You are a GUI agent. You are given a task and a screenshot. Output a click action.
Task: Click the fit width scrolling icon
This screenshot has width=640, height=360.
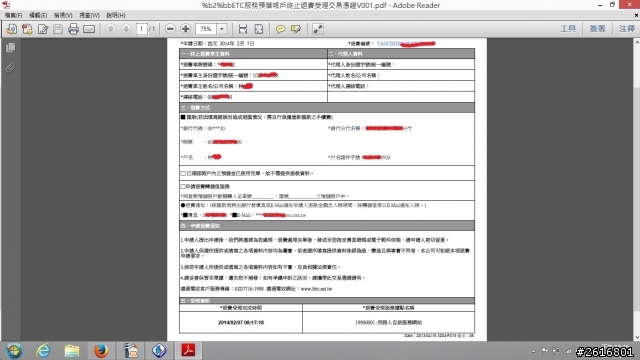coord(243,29)
